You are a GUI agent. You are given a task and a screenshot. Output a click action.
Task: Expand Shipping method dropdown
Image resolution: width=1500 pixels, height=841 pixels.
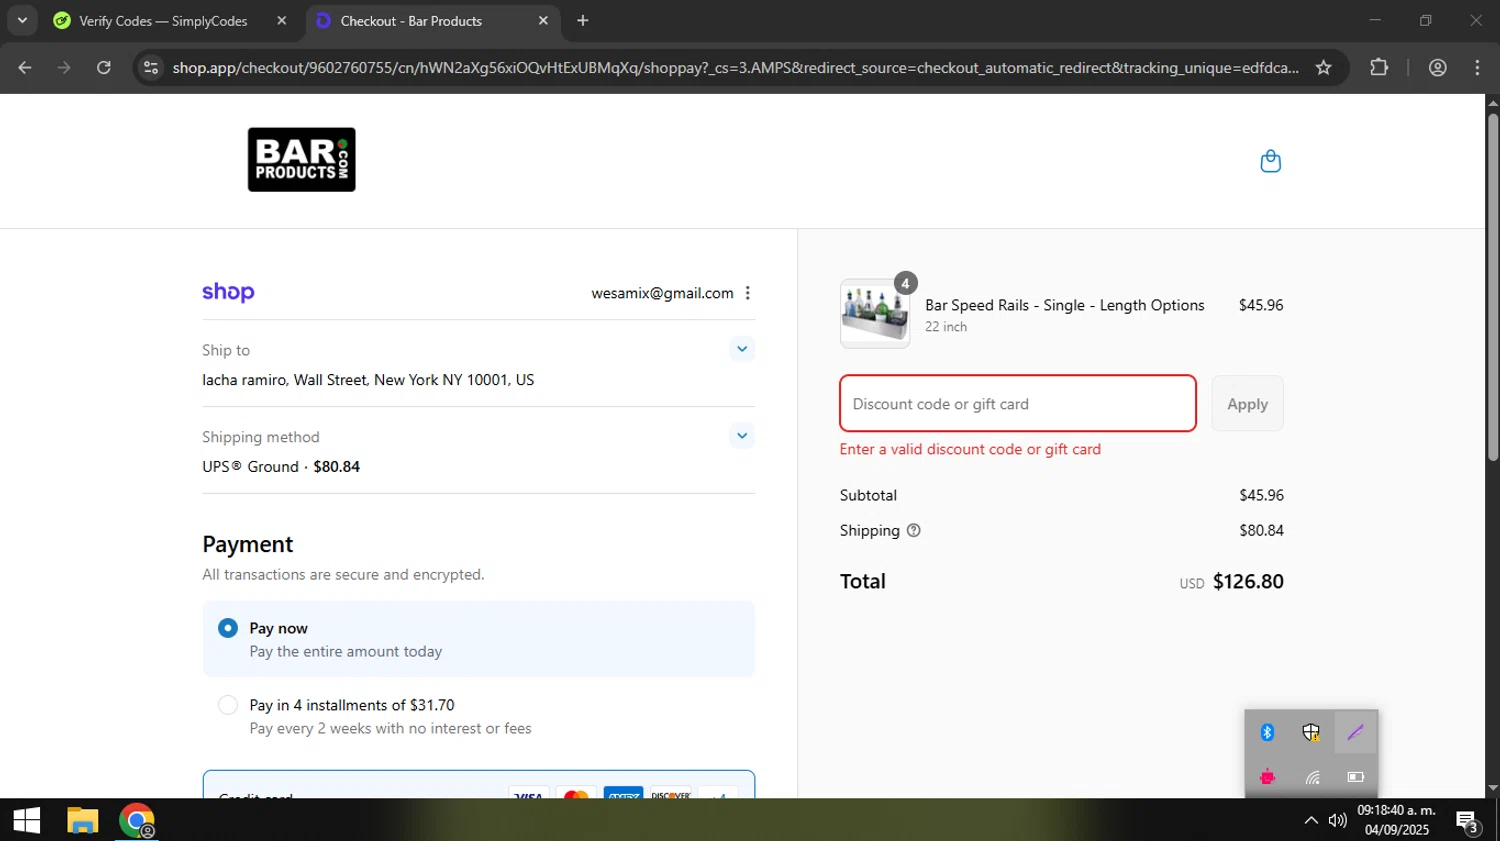click(x=741, y=436)
